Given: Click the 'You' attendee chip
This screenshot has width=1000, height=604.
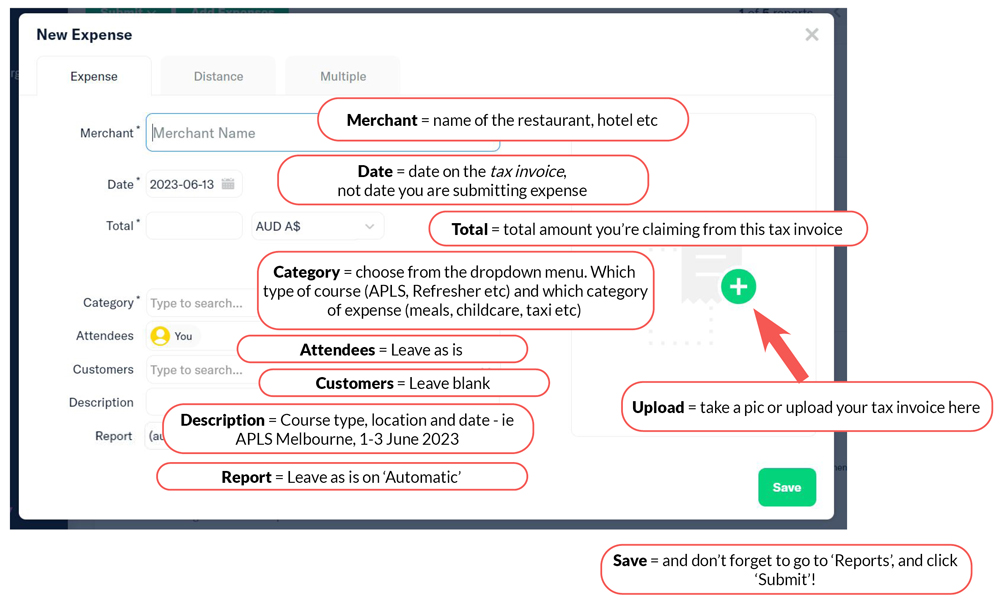Looking at the screenshot, I should (173, 336).
